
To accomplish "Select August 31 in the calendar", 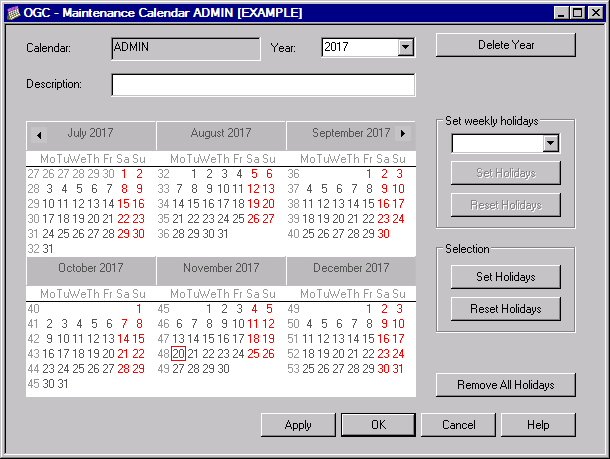I will (223, 234).
